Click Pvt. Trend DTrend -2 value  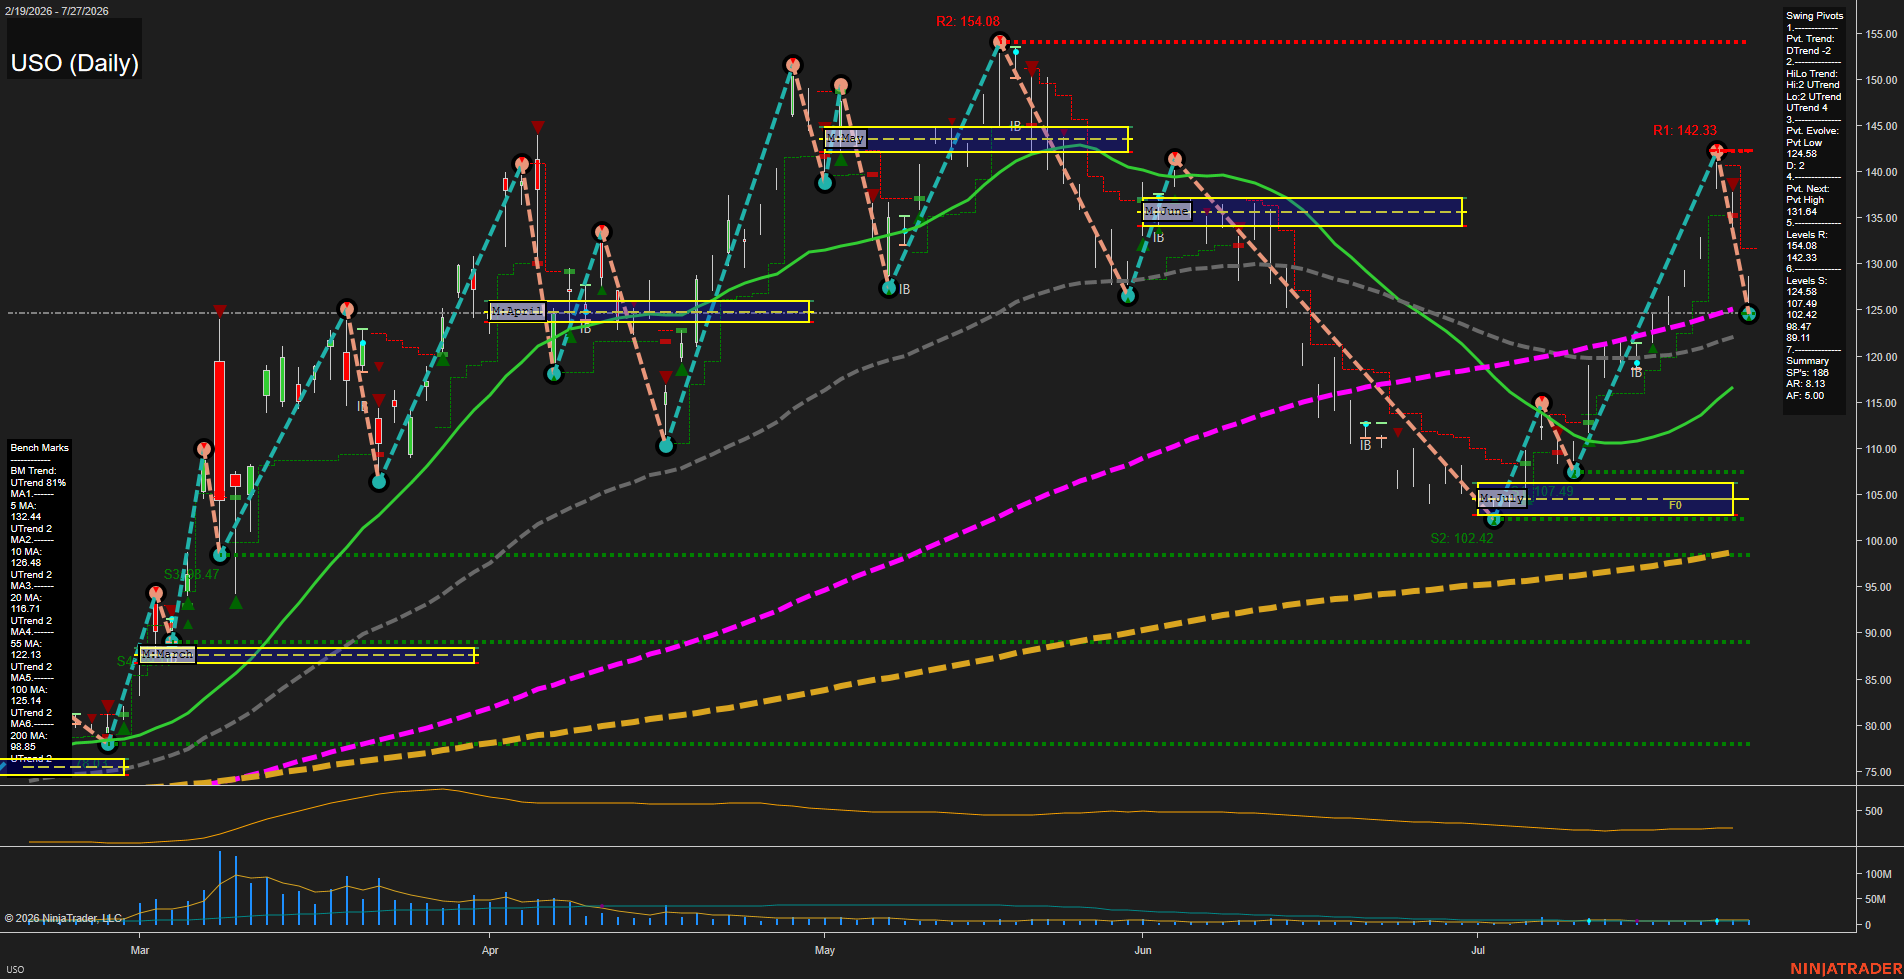coord(1808,51)
